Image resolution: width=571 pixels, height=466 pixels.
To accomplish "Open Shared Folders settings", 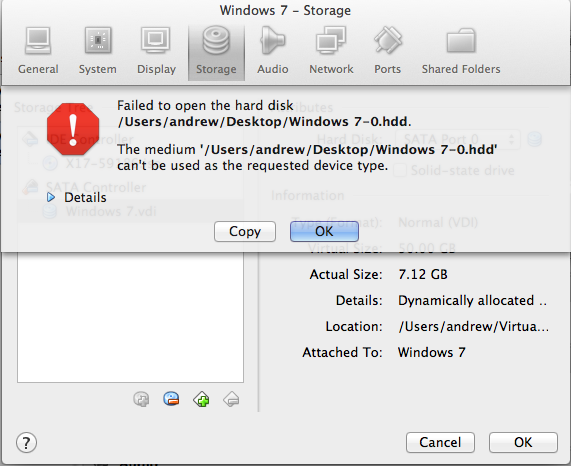I will point(461,51).
